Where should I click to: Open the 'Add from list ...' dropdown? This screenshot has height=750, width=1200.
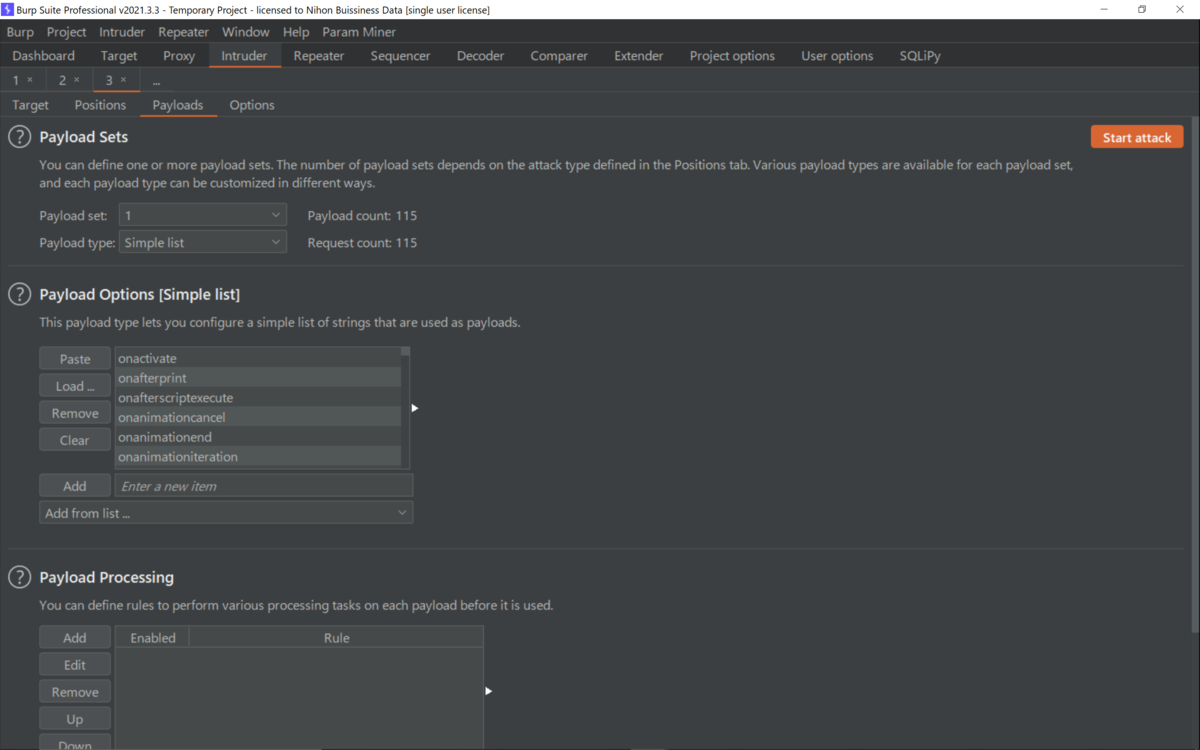(226, 513)
